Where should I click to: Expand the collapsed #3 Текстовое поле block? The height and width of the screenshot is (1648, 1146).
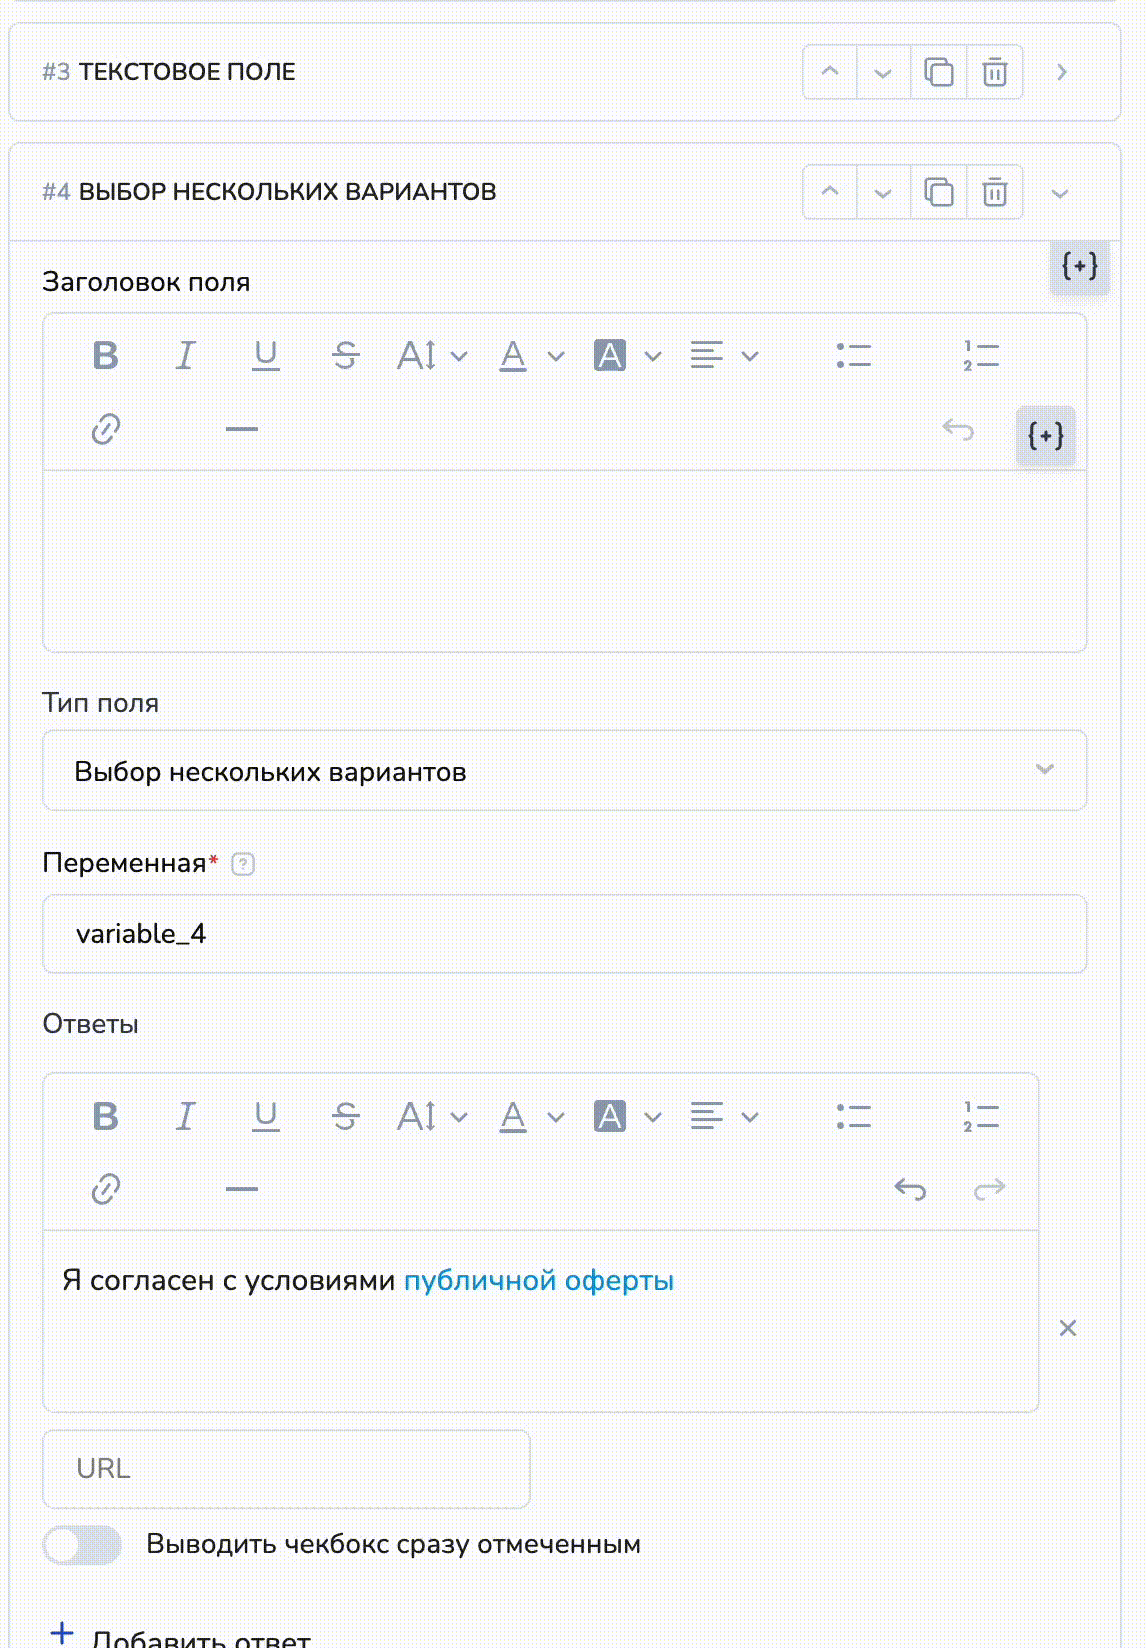[1062, 72]
